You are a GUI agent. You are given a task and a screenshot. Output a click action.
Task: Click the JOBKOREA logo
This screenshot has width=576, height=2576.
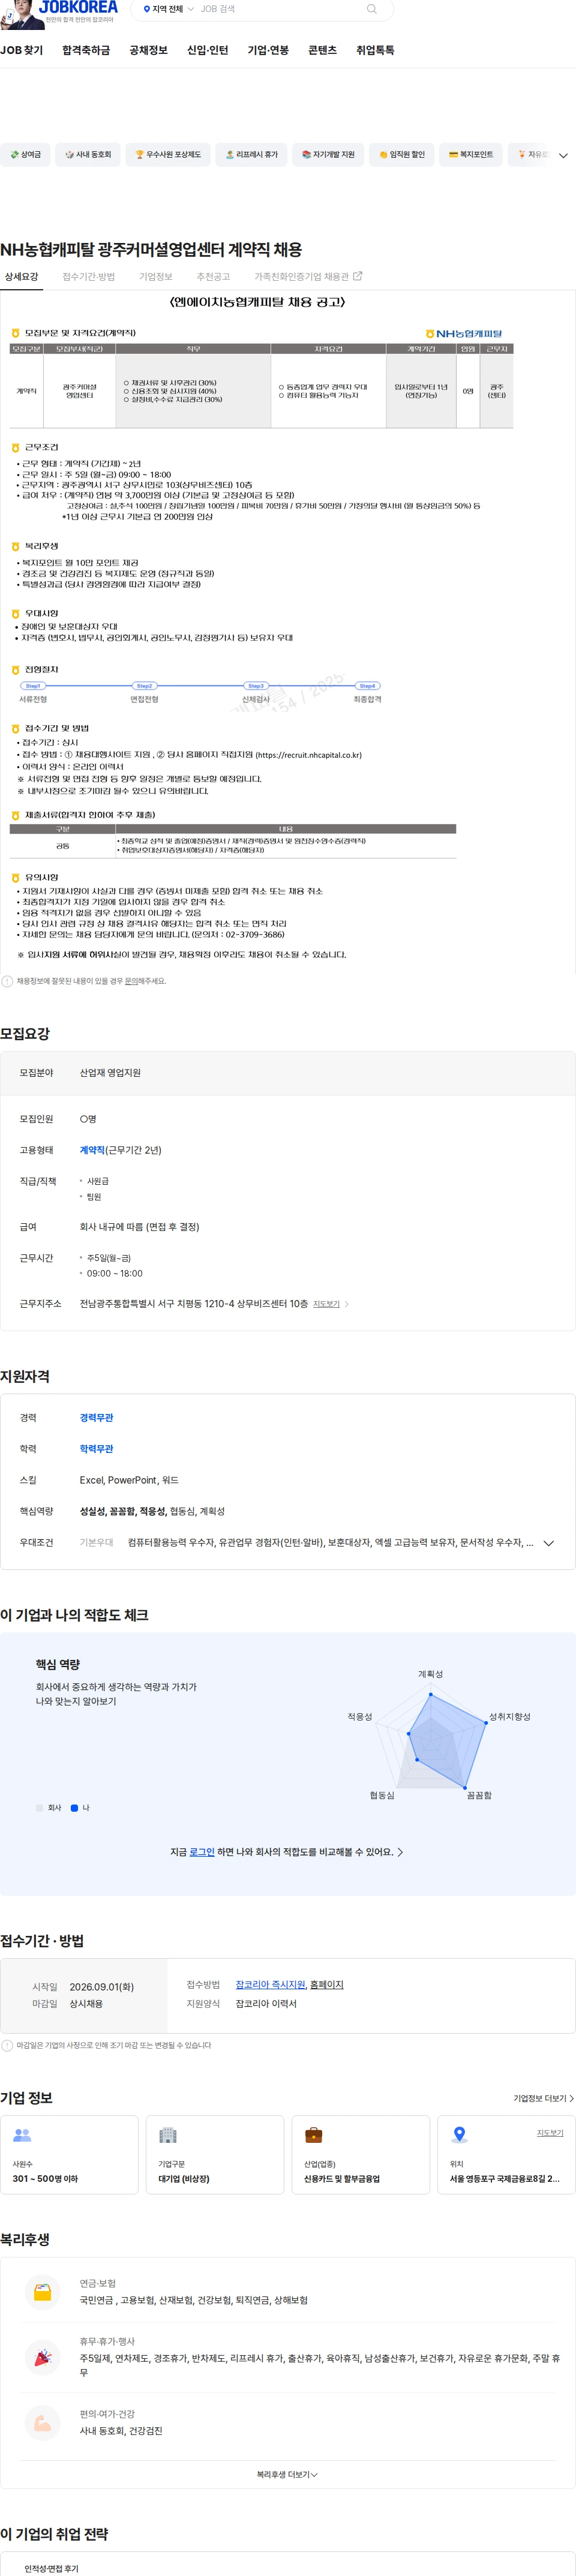(78, 7)
